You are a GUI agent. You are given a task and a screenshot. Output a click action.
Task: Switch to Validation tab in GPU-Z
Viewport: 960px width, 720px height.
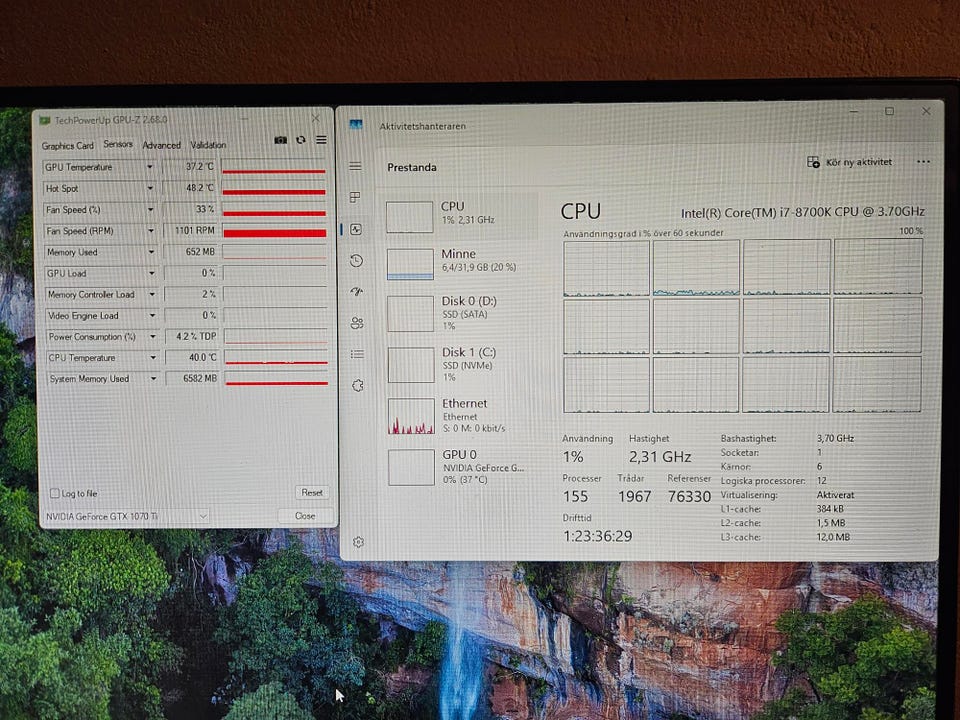point(208,145)
